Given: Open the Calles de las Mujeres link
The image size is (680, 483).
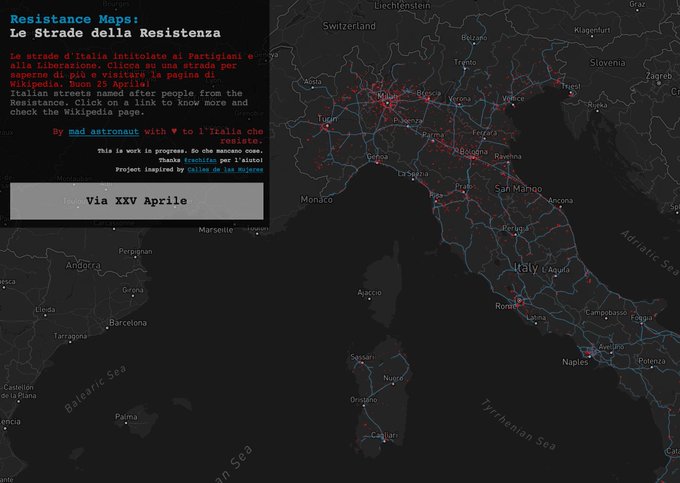Looking at the screenshot, I should (x=225, y=170).
